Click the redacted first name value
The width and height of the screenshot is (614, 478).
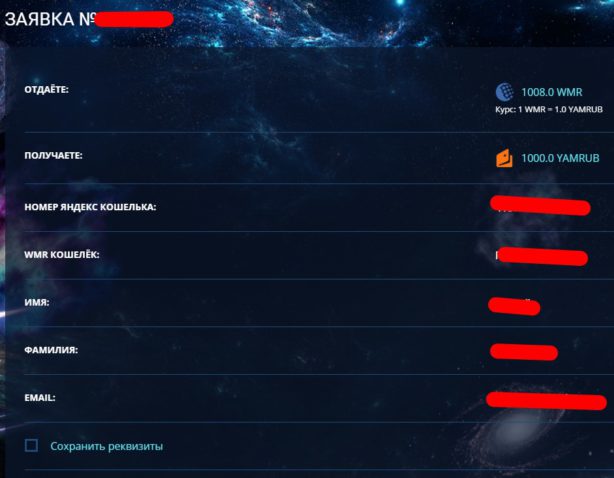(x=514, y=306)
